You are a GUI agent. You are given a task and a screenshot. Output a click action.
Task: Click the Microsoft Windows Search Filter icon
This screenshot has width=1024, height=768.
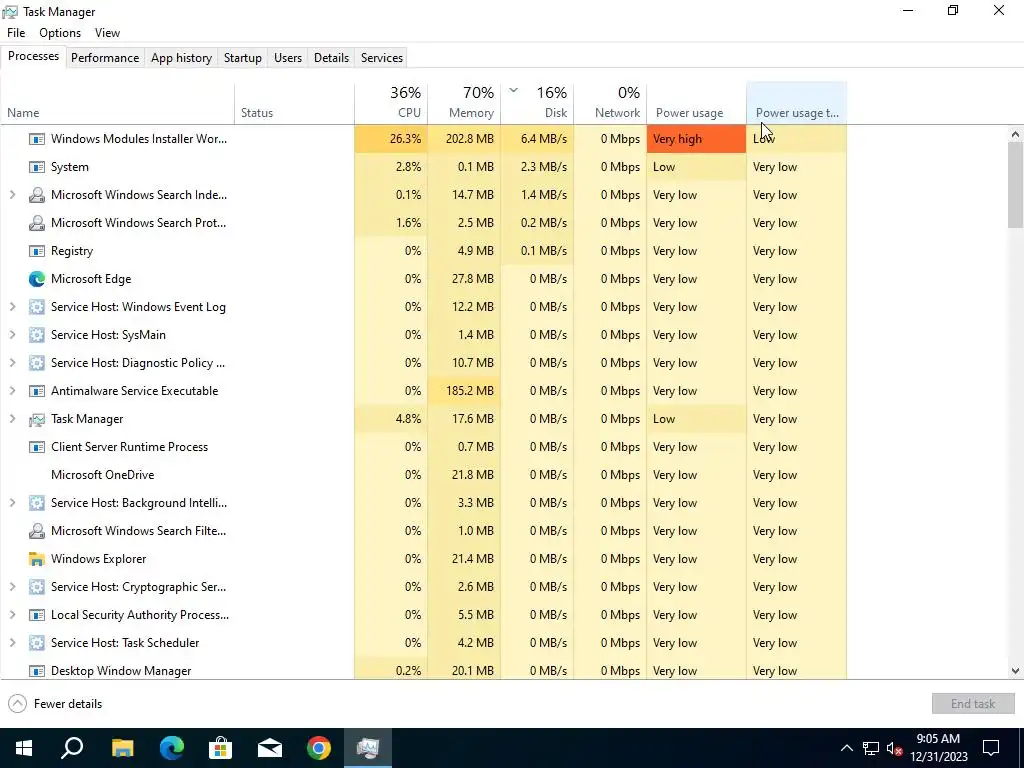[x=37, y=531]
